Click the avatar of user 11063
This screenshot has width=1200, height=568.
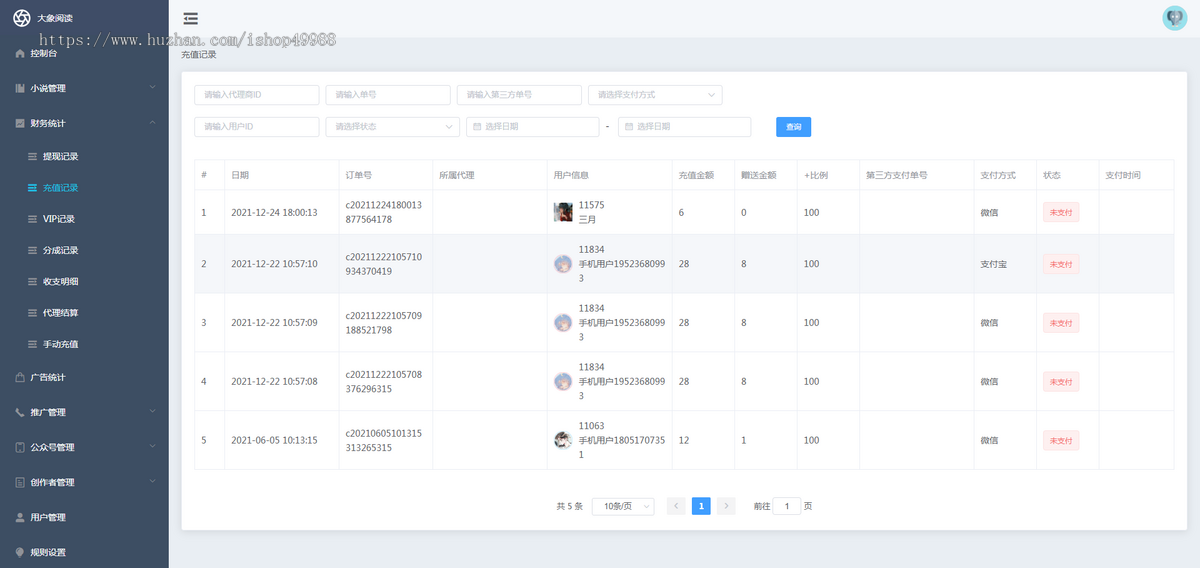[x=563, y=440]
